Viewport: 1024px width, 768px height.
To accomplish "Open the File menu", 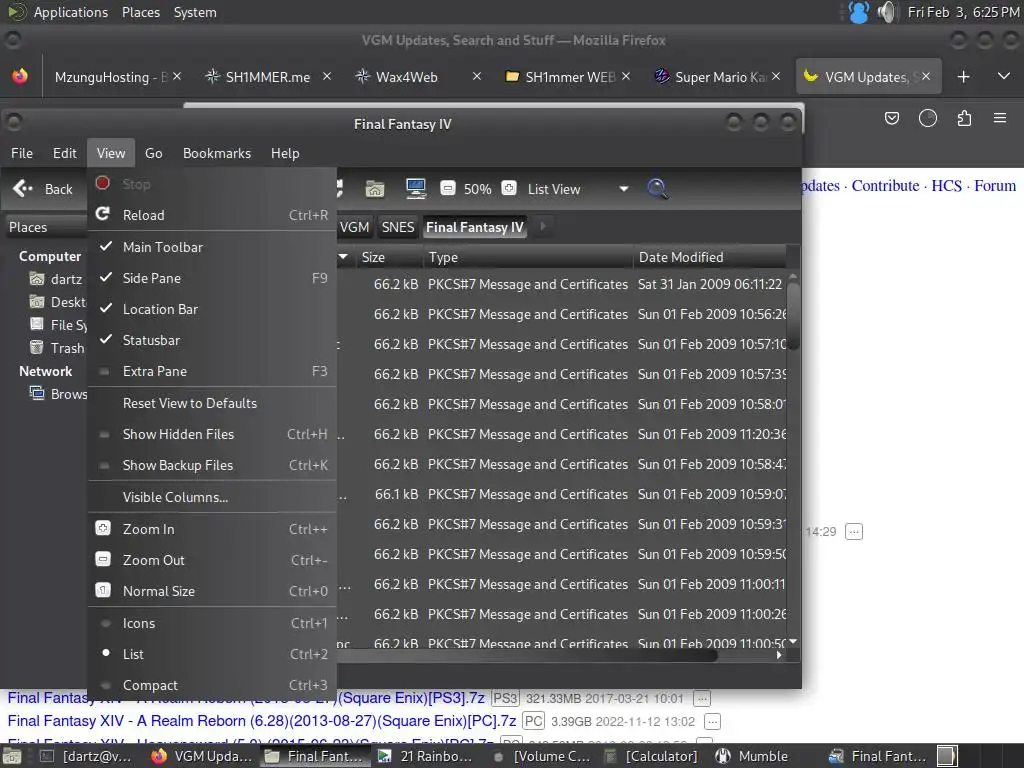I will click(x=22, y=153).
